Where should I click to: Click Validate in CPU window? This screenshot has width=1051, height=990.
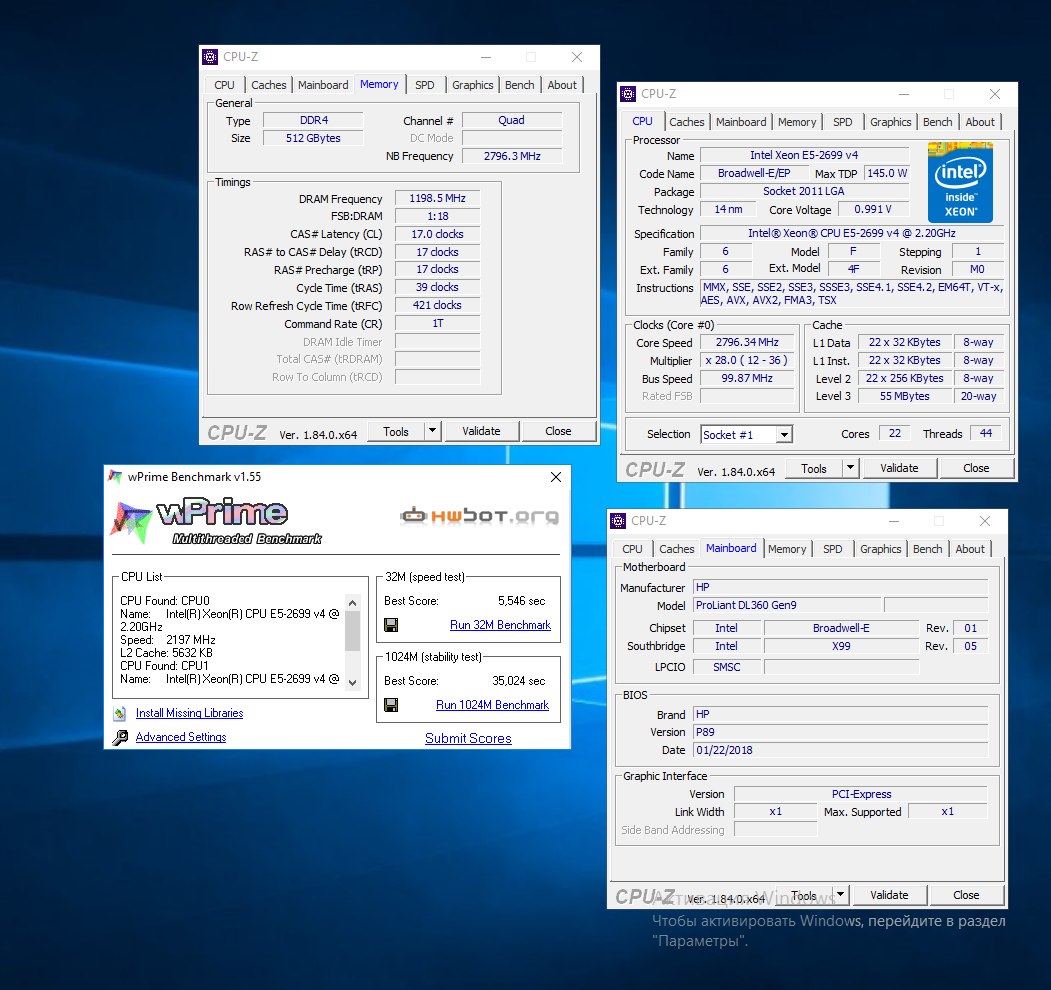tap(899, 468)
